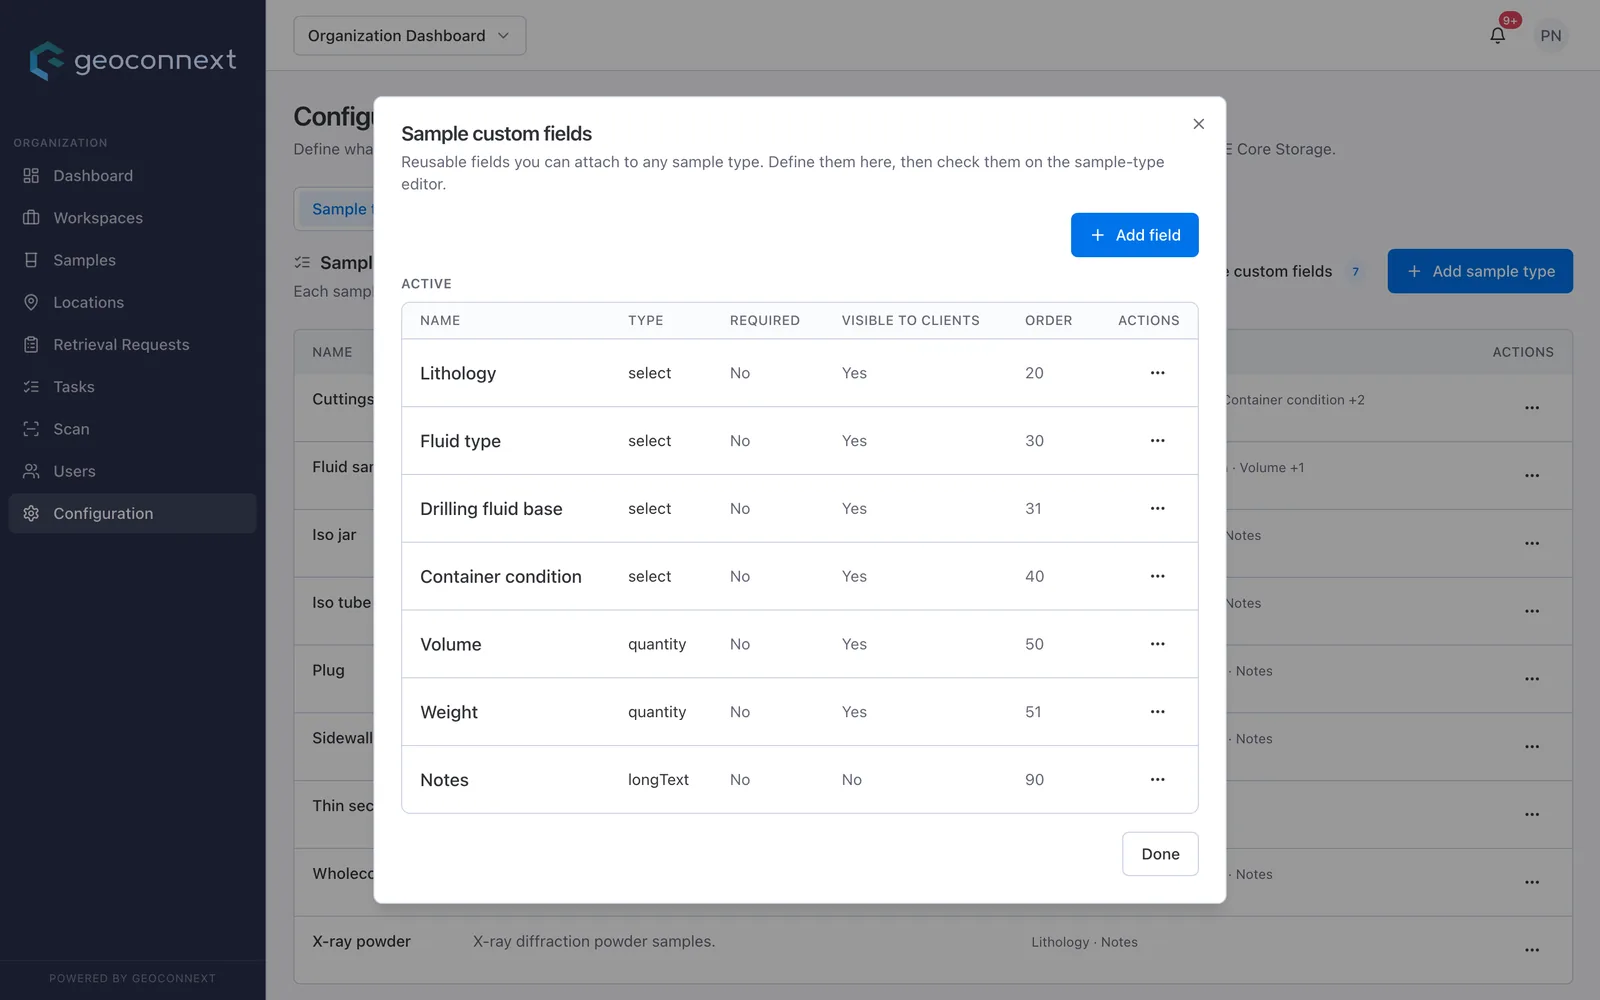Click the Add sample type button
This screenshot has height=1000, width=1600.
click(1480, 271)
